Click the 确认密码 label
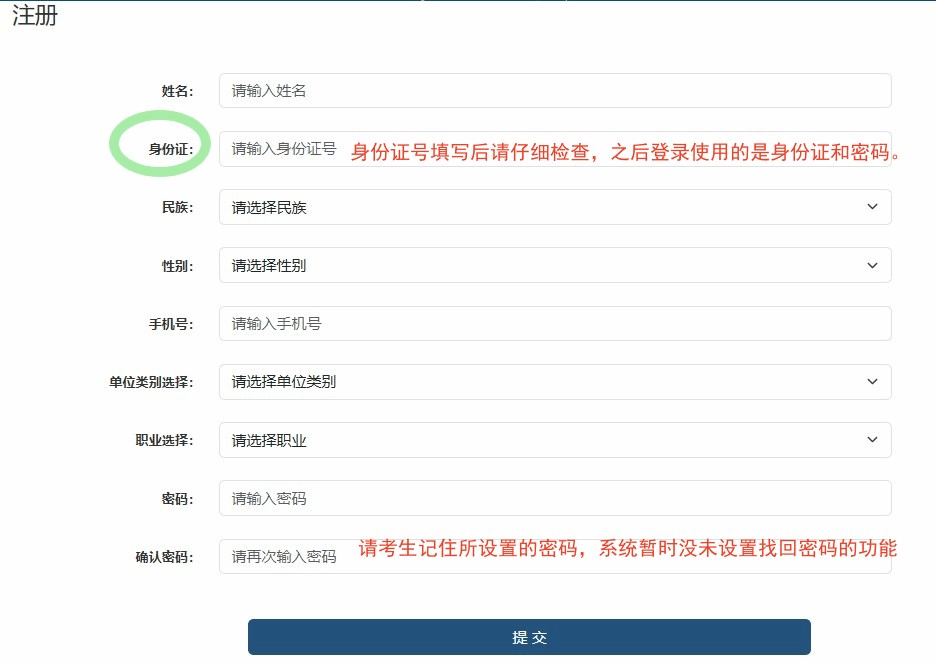The width and height of the screenshot is (936, 664). point(164,557)
